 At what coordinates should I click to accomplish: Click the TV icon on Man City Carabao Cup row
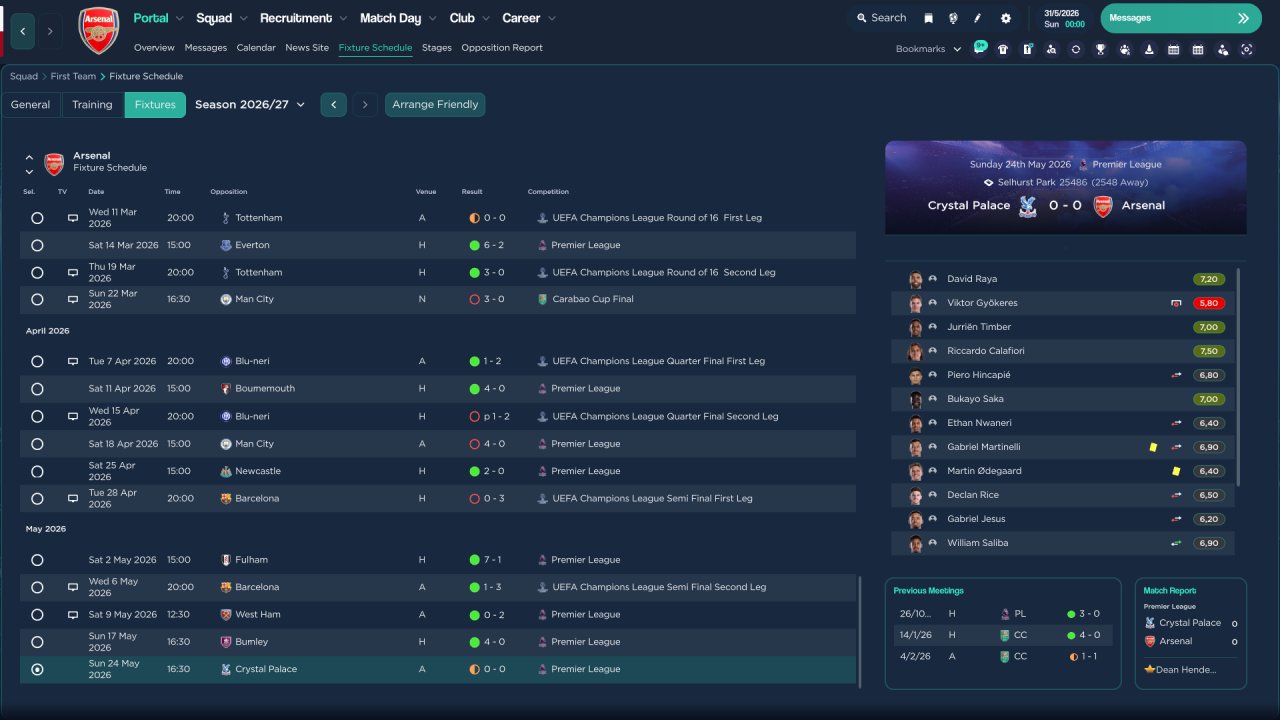pyautogui.click(x=72, y=299)
